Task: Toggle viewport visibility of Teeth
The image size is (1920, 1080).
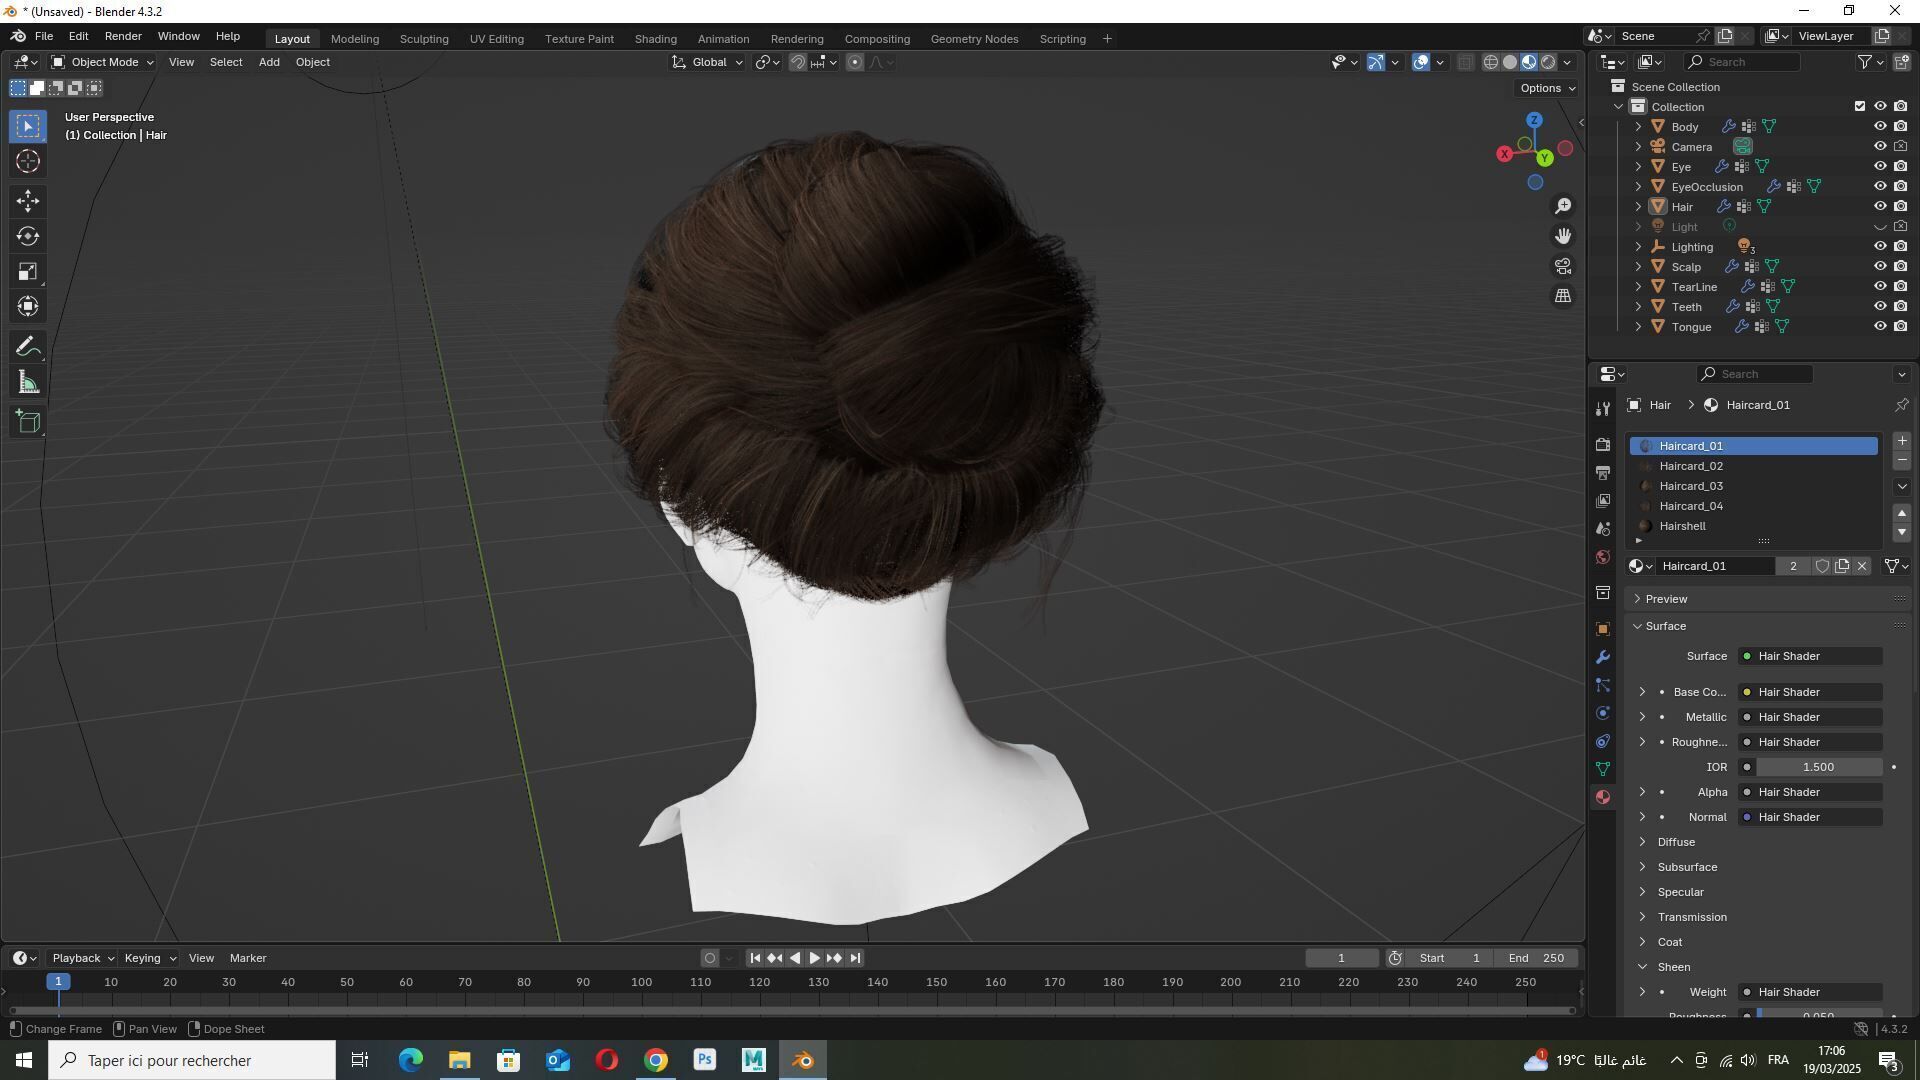Action: tap(1880, 307)
